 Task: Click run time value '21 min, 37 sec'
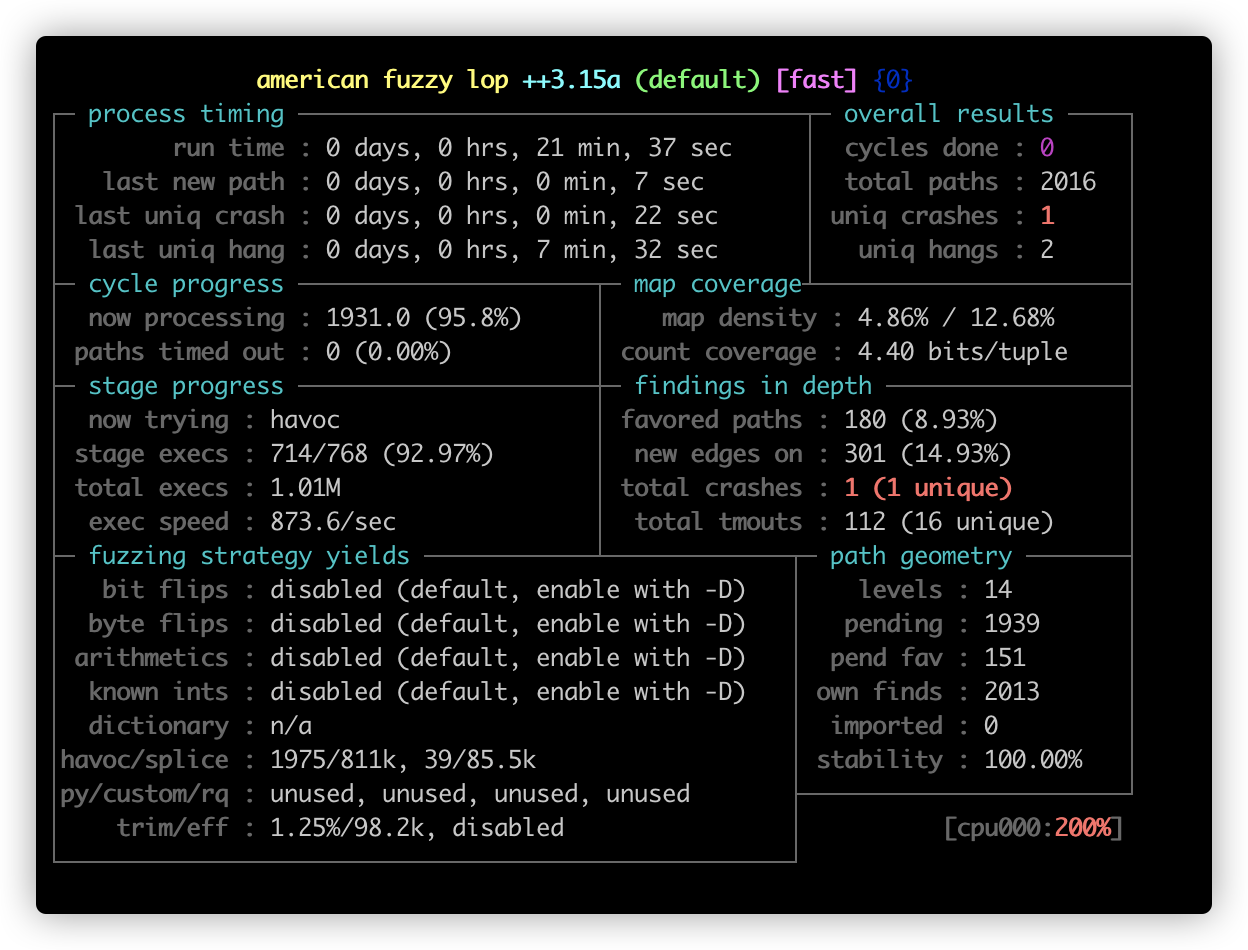[634, 148]
